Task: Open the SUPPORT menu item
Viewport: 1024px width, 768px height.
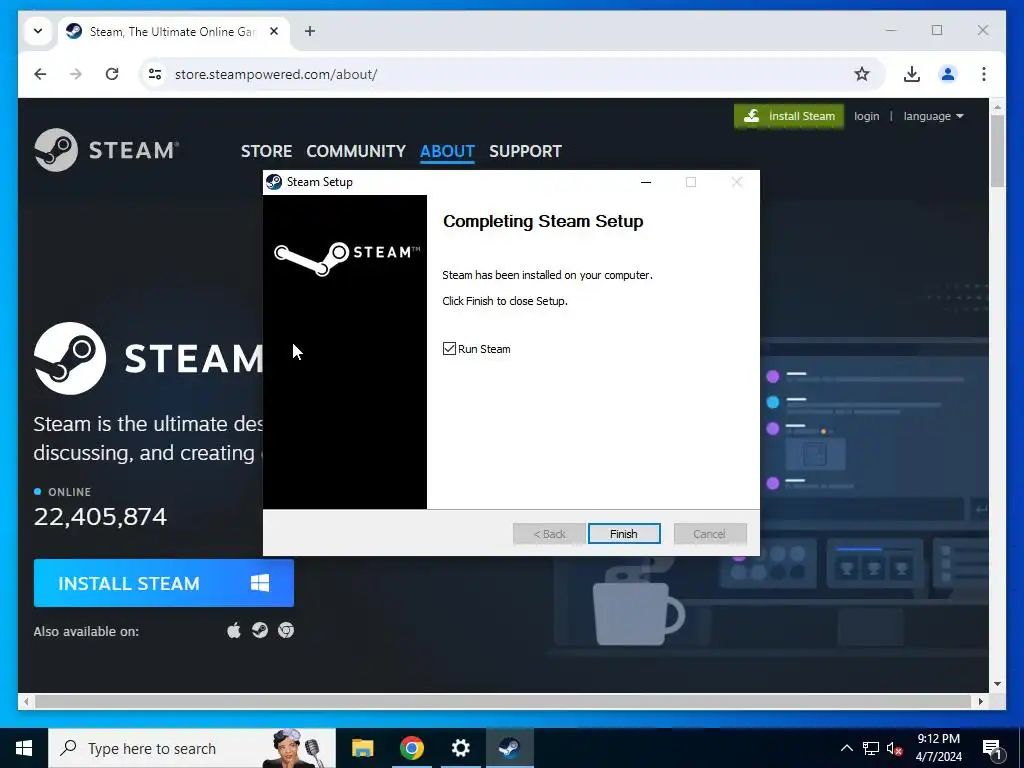Action: pyautogui.click(x=525, y=152)
